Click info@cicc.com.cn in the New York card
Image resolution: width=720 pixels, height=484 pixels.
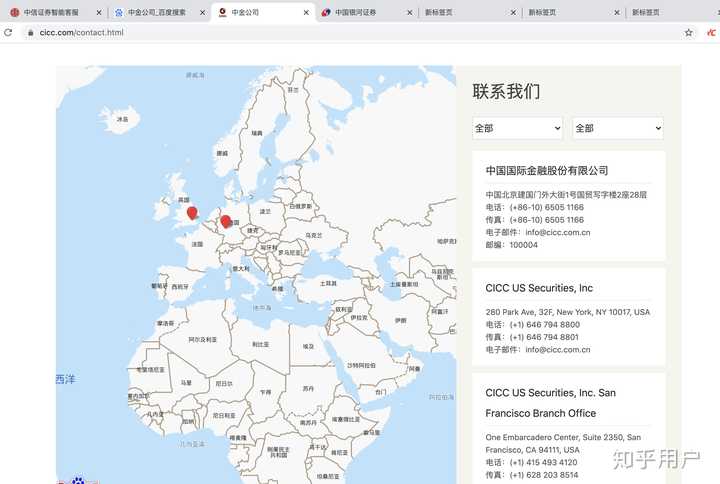coord(558,349)
